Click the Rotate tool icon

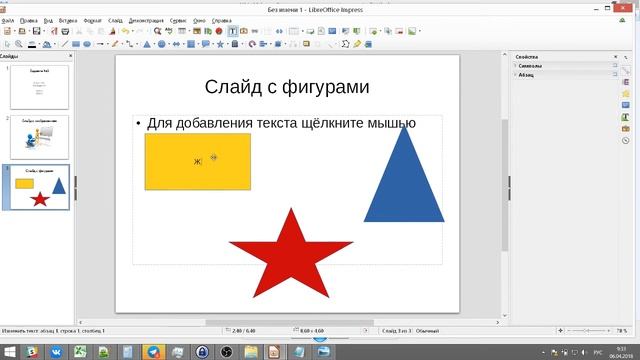[x=252, y=44]
